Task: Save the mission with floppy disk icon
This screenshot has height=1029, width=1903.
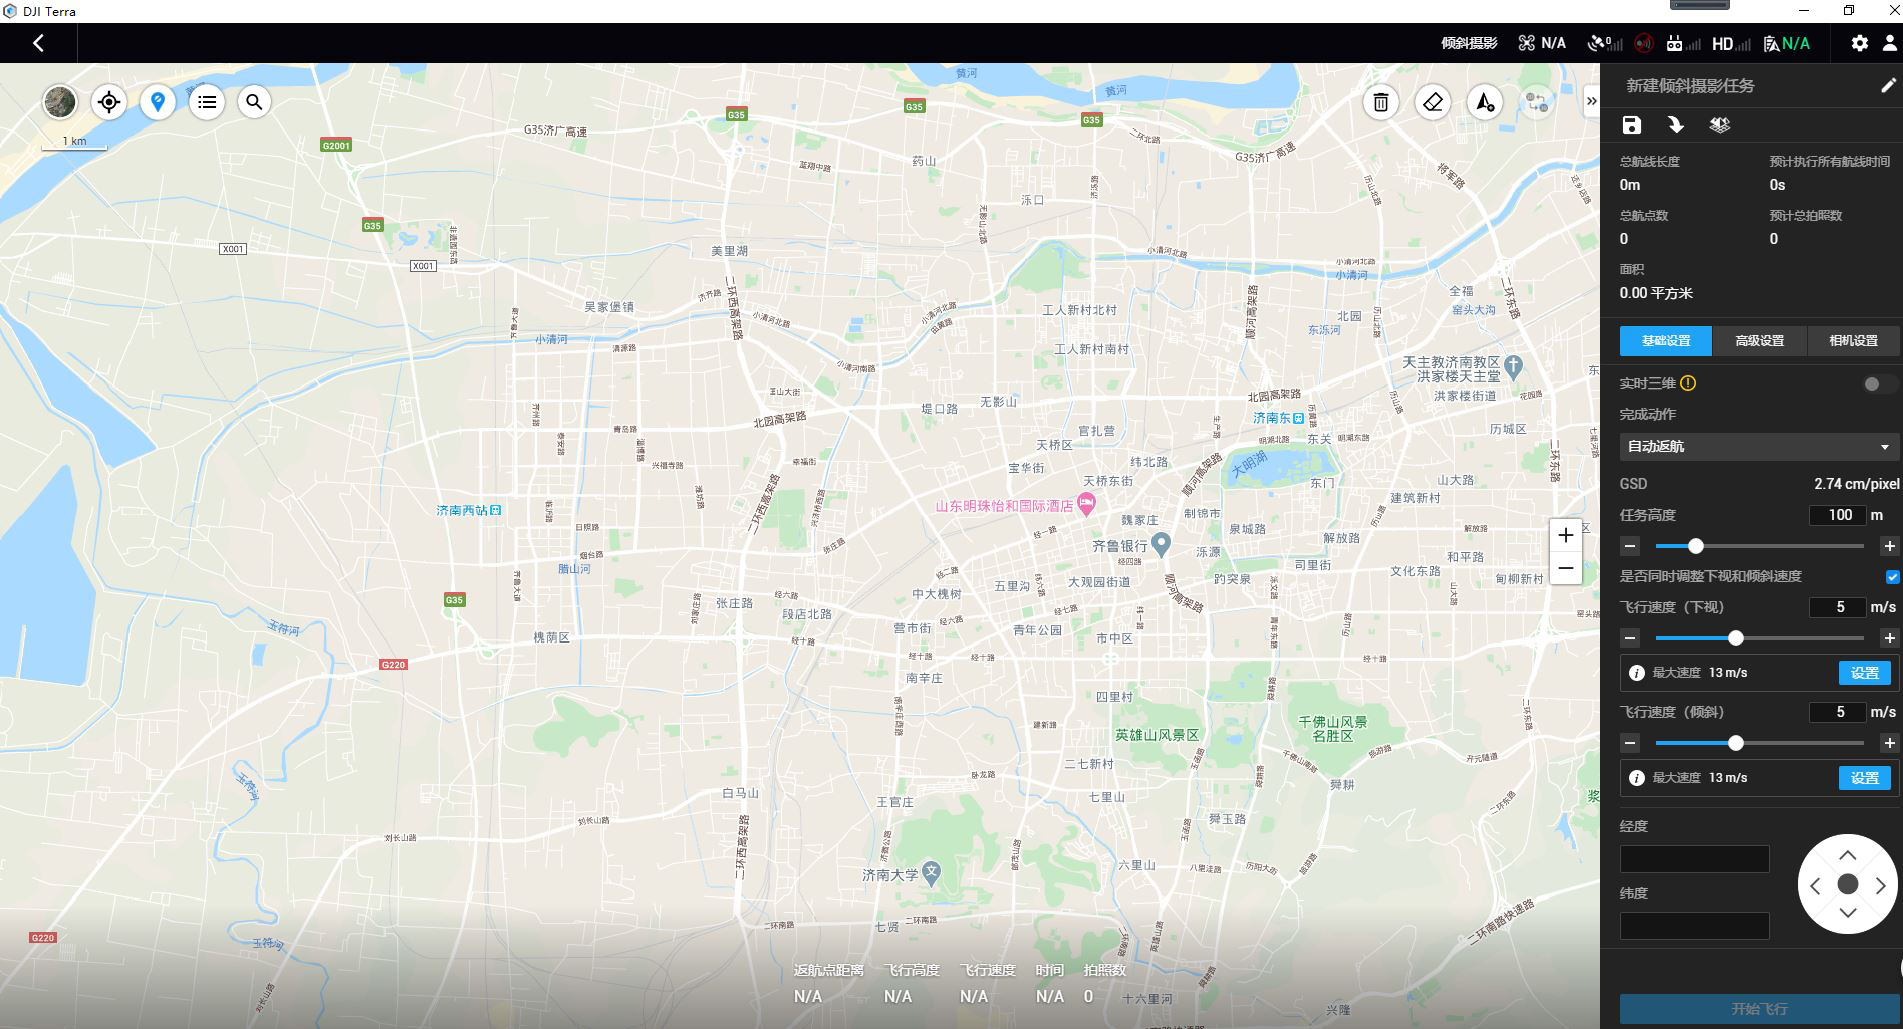Action: click(x=1631, y=125)
